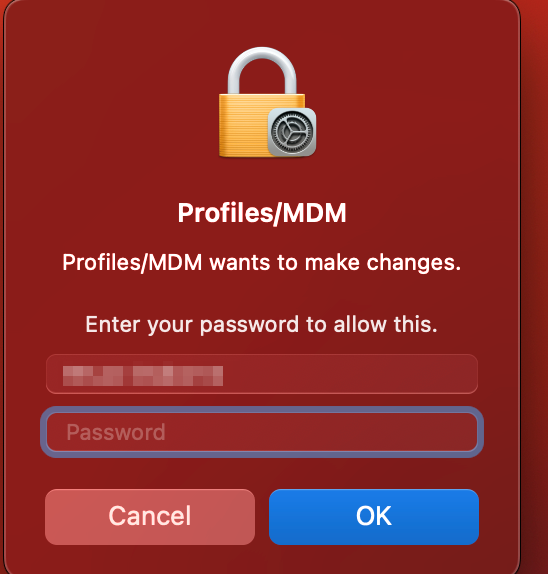Click empty area right of username text

click(348, 374)
